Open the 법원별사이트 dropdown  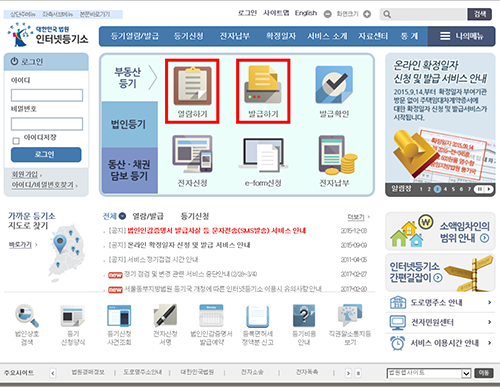click(x=429, y=373)
